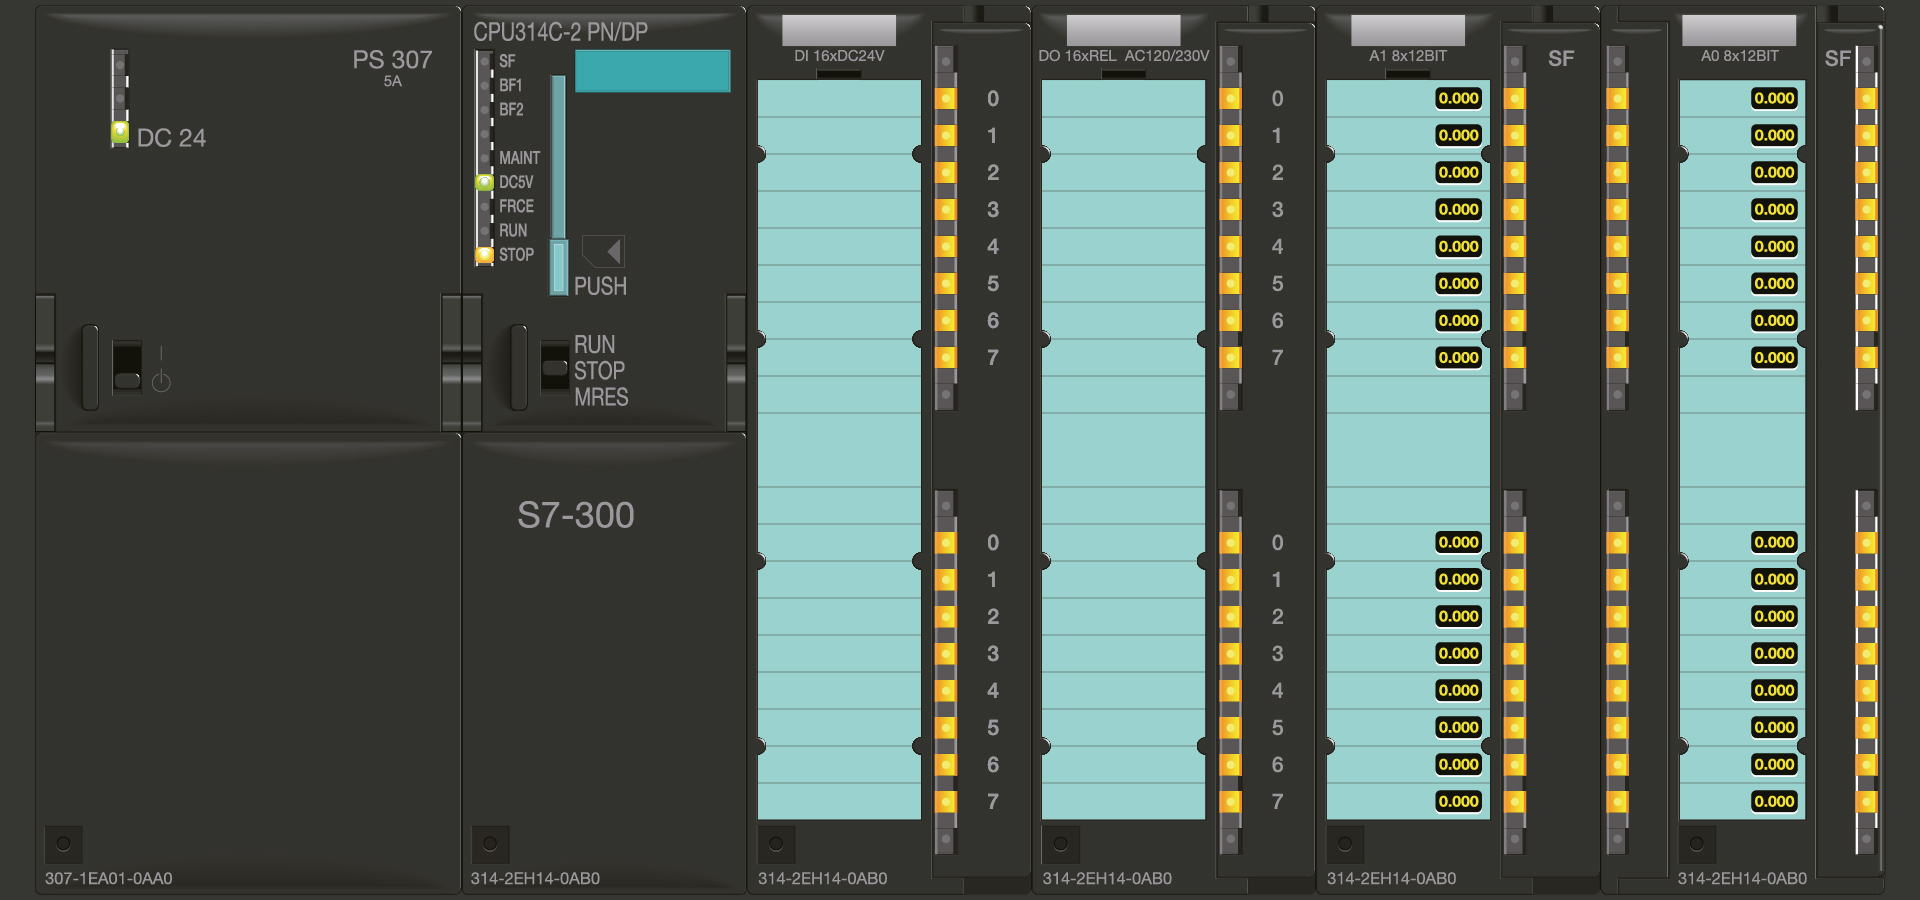Click DO 16xREL lower group output 2 LED
The width and height of the screenshot is (1920, 900).
1231,616
